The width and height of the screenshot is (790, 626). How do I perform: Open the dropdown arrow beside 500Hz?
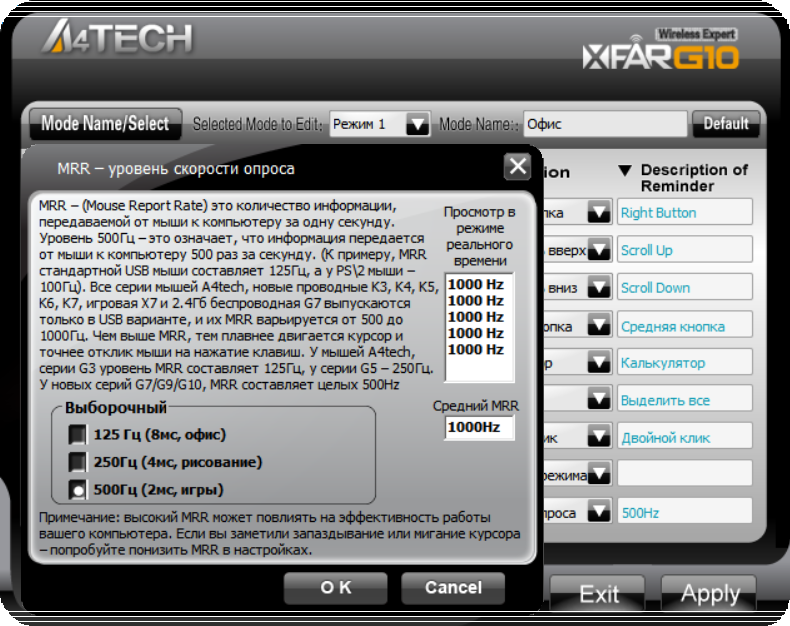pyautogui.click(x=599, y=513)
